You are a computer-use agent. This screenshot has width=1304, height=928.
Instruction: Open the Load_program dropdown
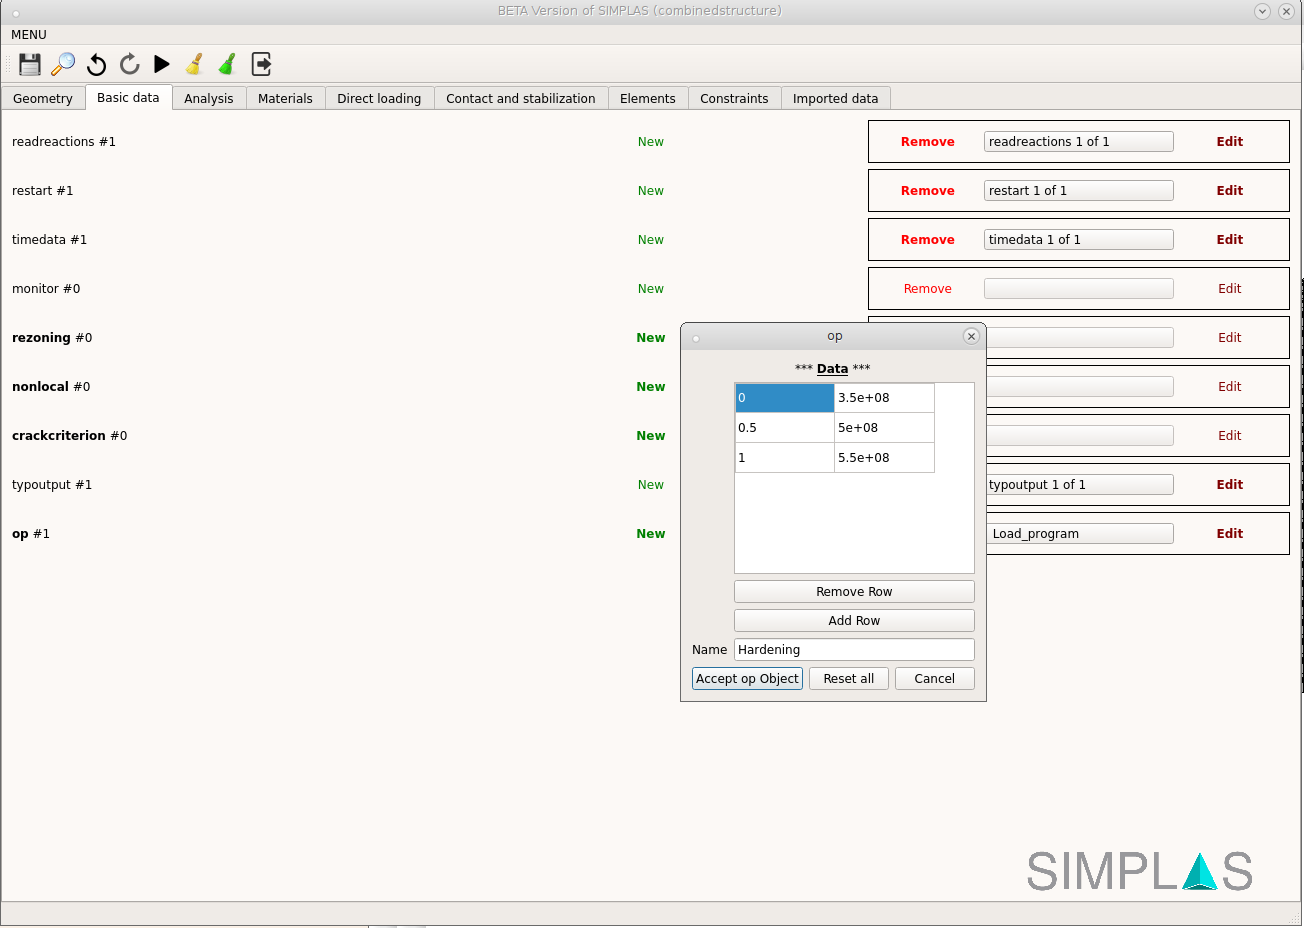coord(1080,534)
